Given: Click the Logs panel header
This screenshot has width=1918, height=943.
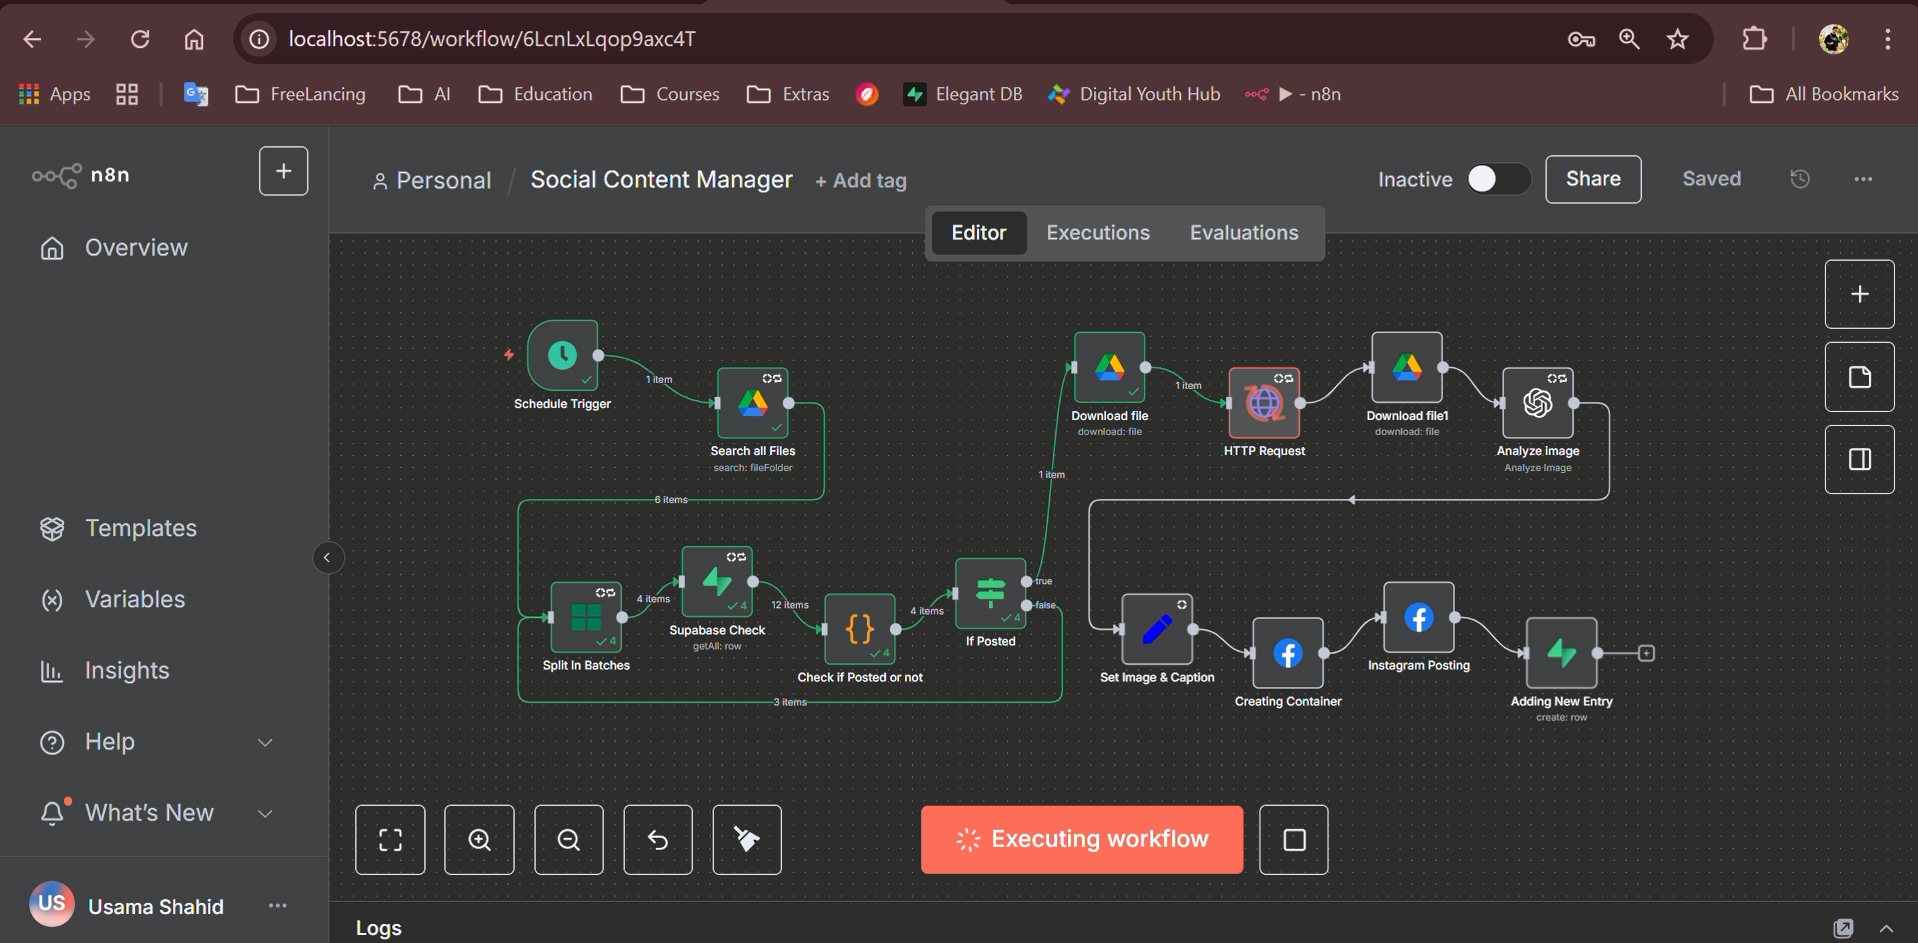Looking at the screenshot, I should (1122, 927).
